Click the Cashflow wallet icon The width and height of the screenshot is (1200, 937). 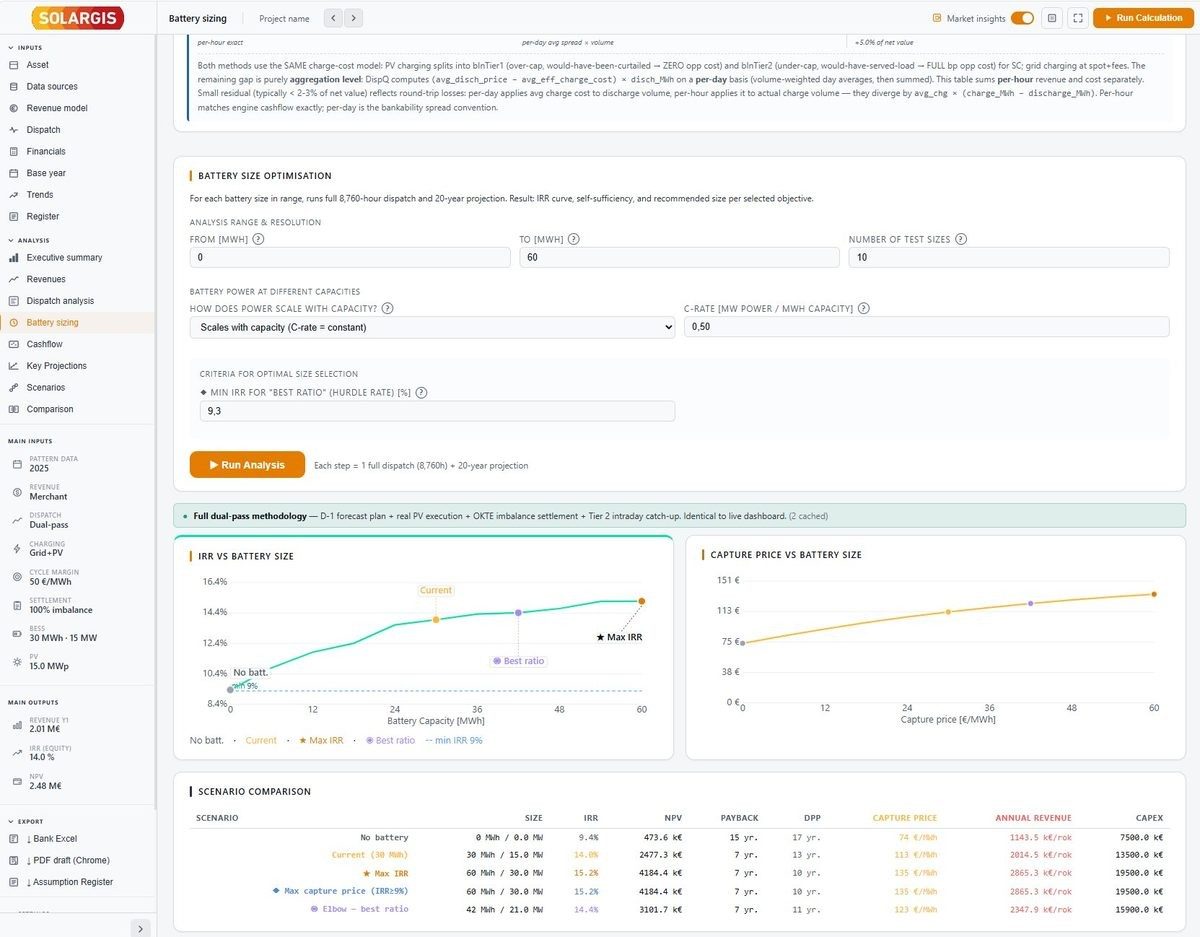(x=14, y=344)
